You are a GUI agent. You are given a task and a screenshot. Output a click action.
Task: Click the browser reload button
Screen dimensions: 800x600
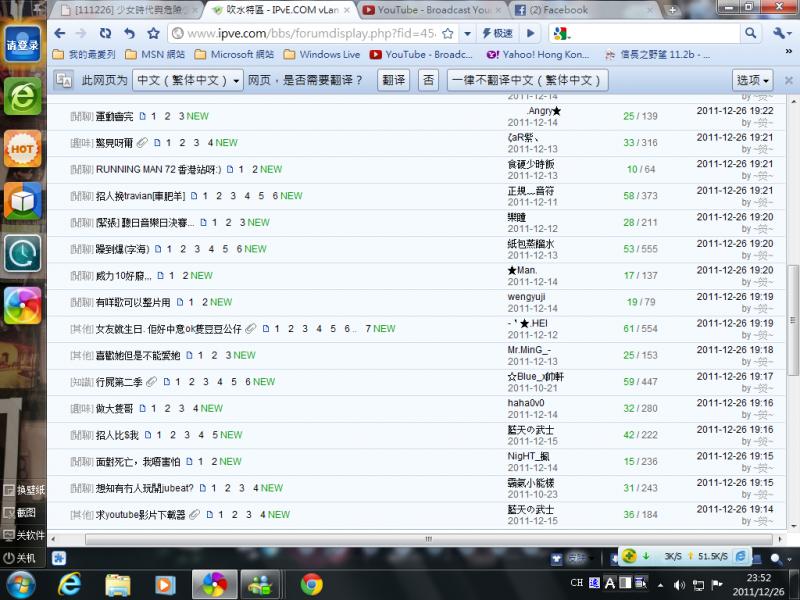tap(106, 33)
